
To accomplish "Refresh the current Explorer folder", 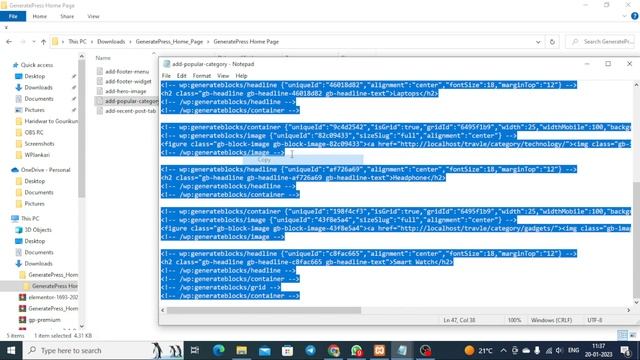I will 552,42.
